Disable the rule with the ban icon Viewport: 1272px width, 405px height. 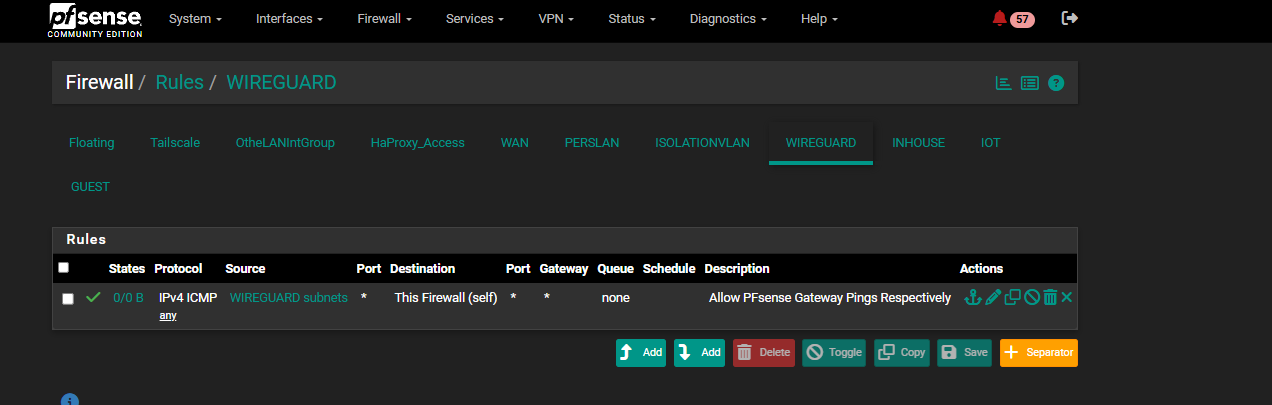1031,297
